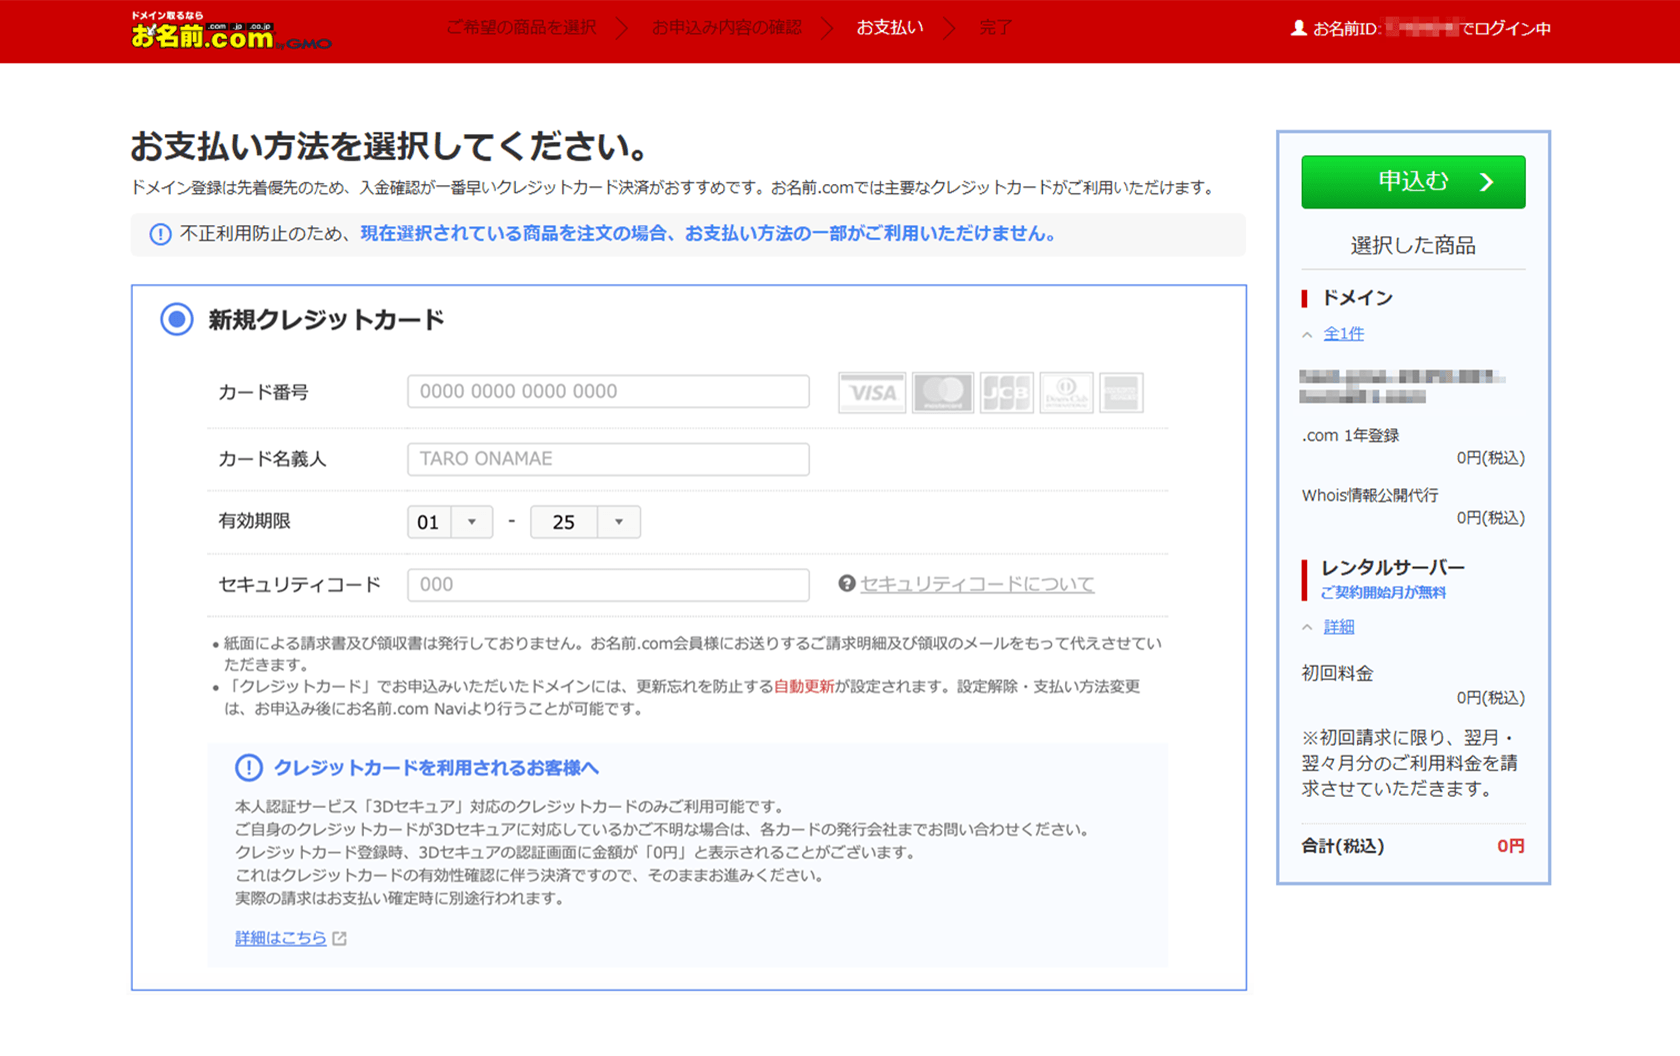Click the security code help question icon
This screenshot has height=1056, width=1680.
click(x=847, y=584)
